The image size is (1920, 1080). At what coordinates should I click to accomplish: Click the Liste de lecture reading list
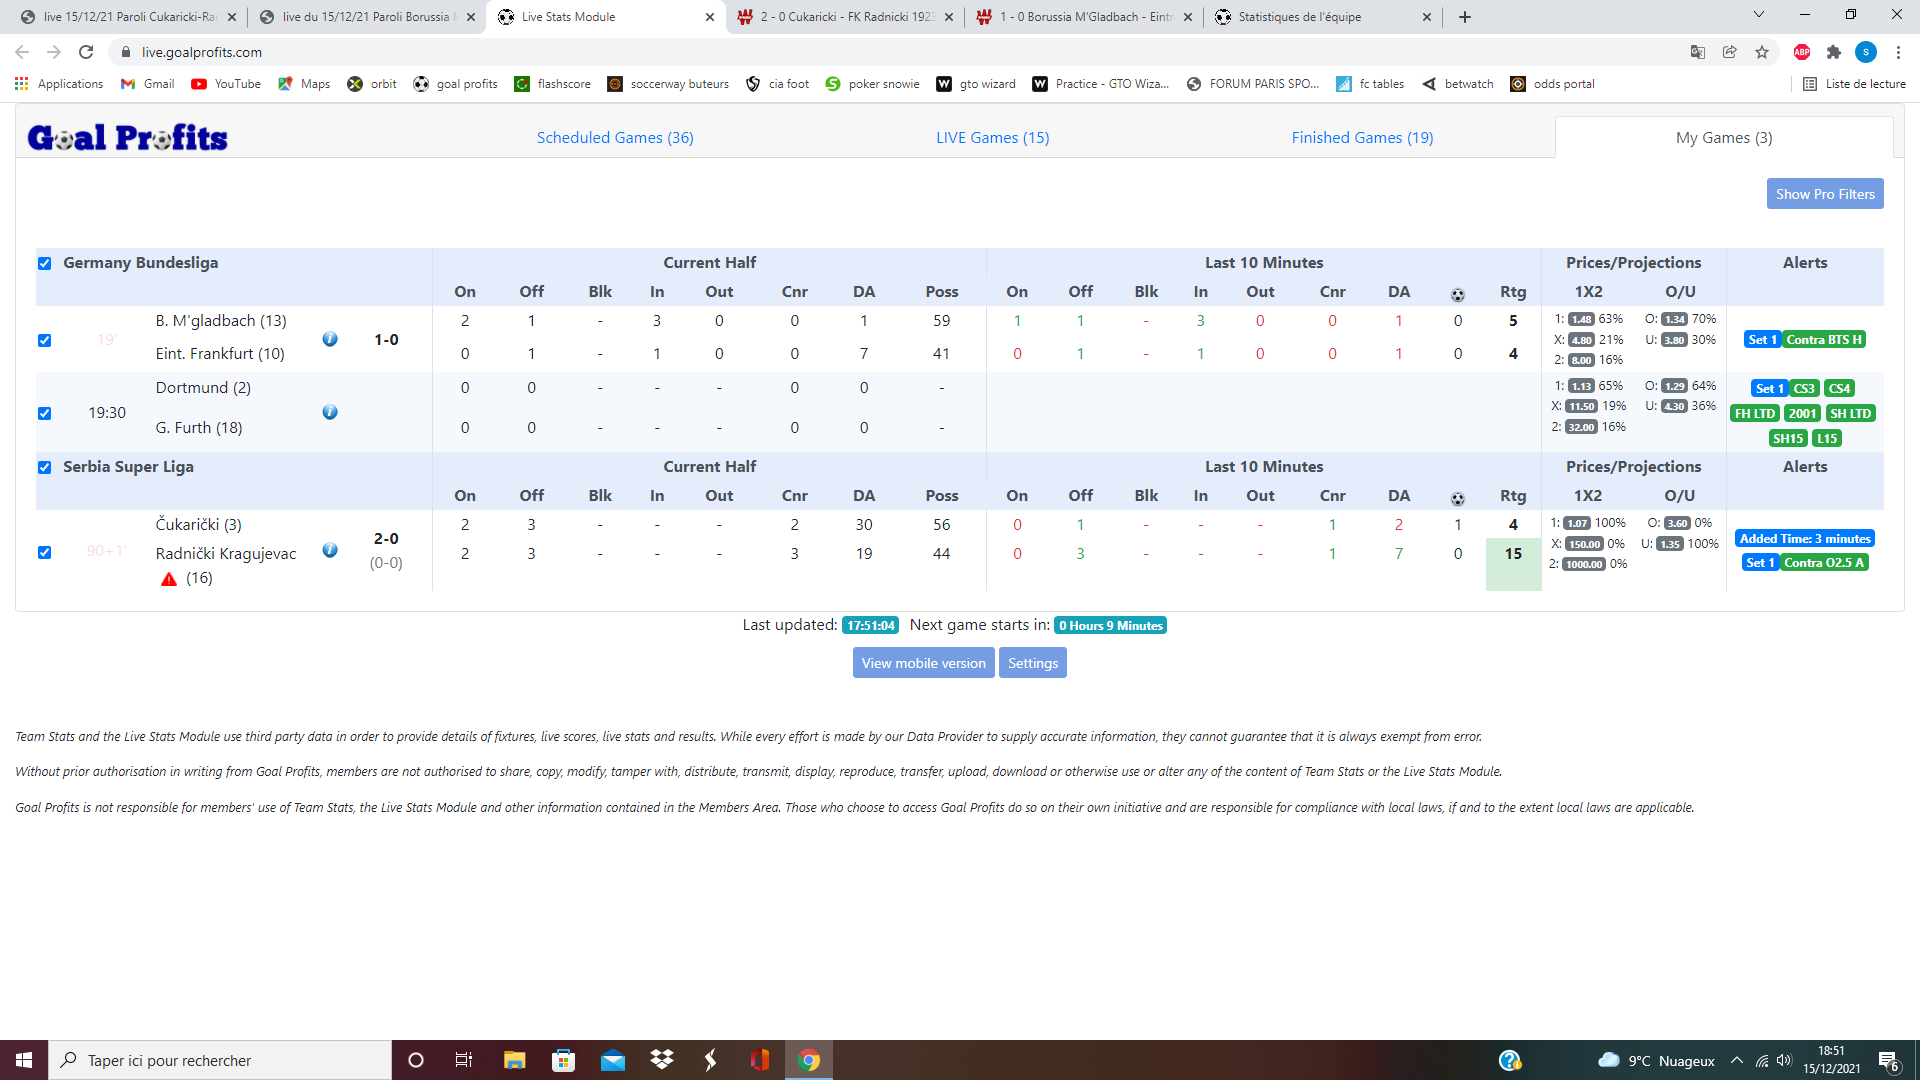1855,84
